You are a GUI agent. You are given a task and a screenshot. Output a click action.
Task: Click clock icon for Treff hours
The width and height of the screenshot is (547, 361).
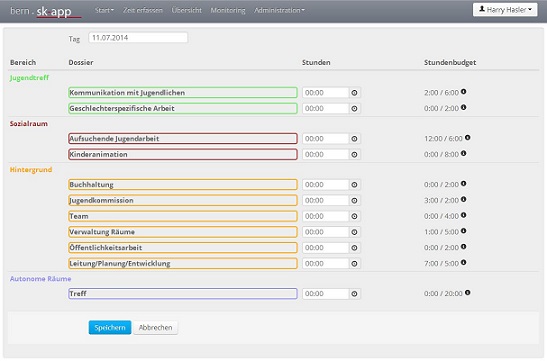354,294
